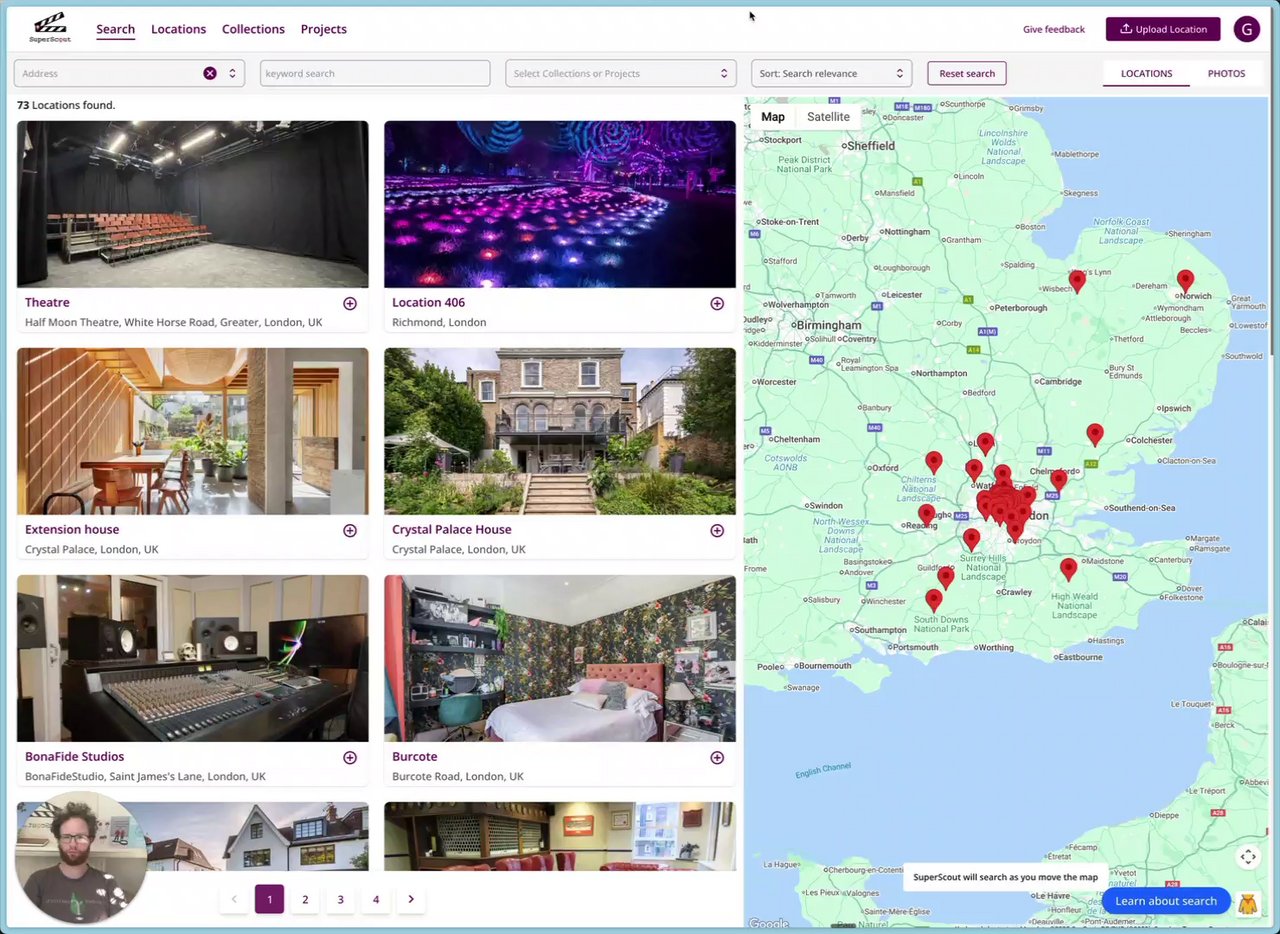Screen dimensions: 1280x934
Task: Click the marker in South Downs National Park
Action: [933, 600]
